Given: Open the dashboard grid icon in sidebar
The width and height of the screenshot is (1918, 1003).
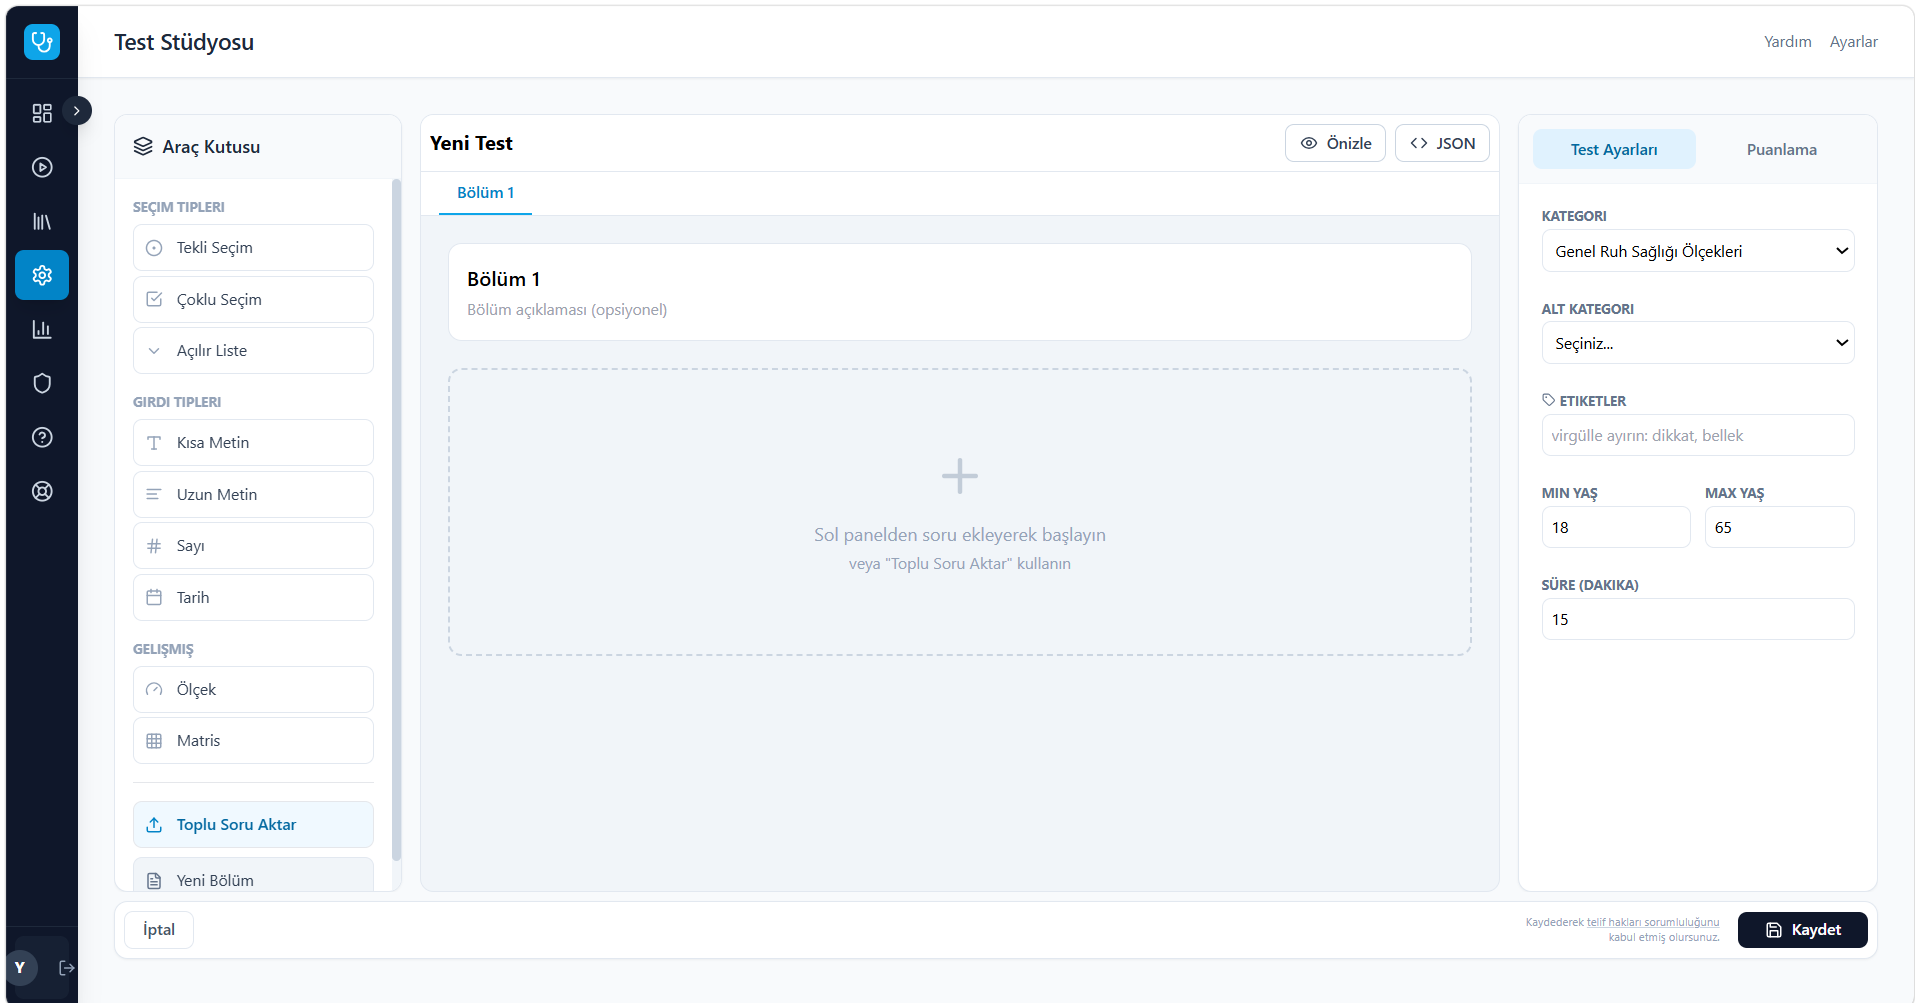Looking at the screenshot, I should click(x=42, y=113).
